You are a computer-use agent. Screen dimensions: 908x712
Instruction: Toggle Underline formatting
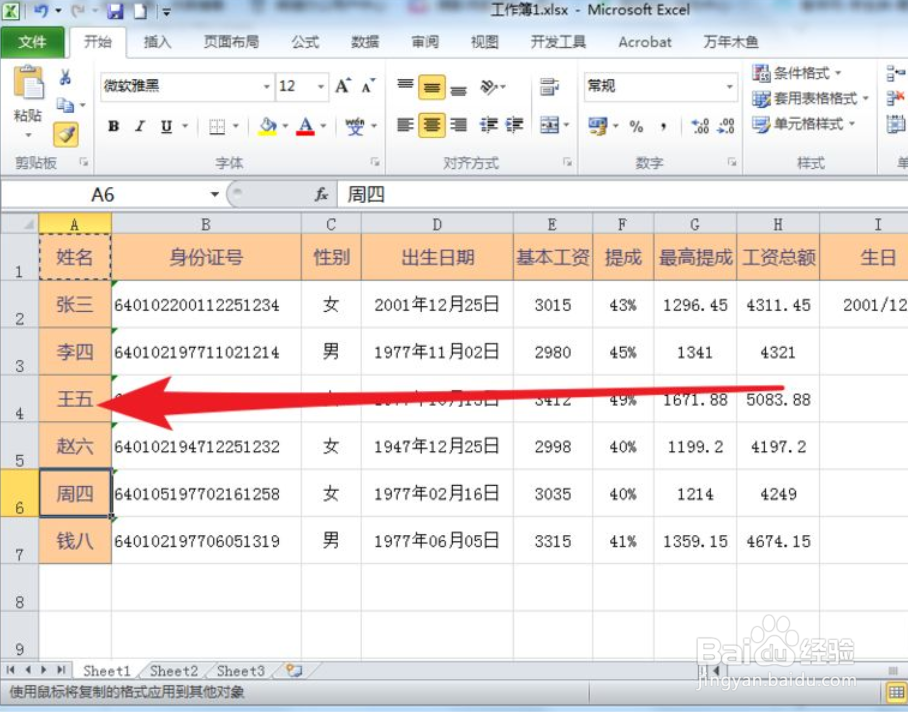[x=166, y=126]
